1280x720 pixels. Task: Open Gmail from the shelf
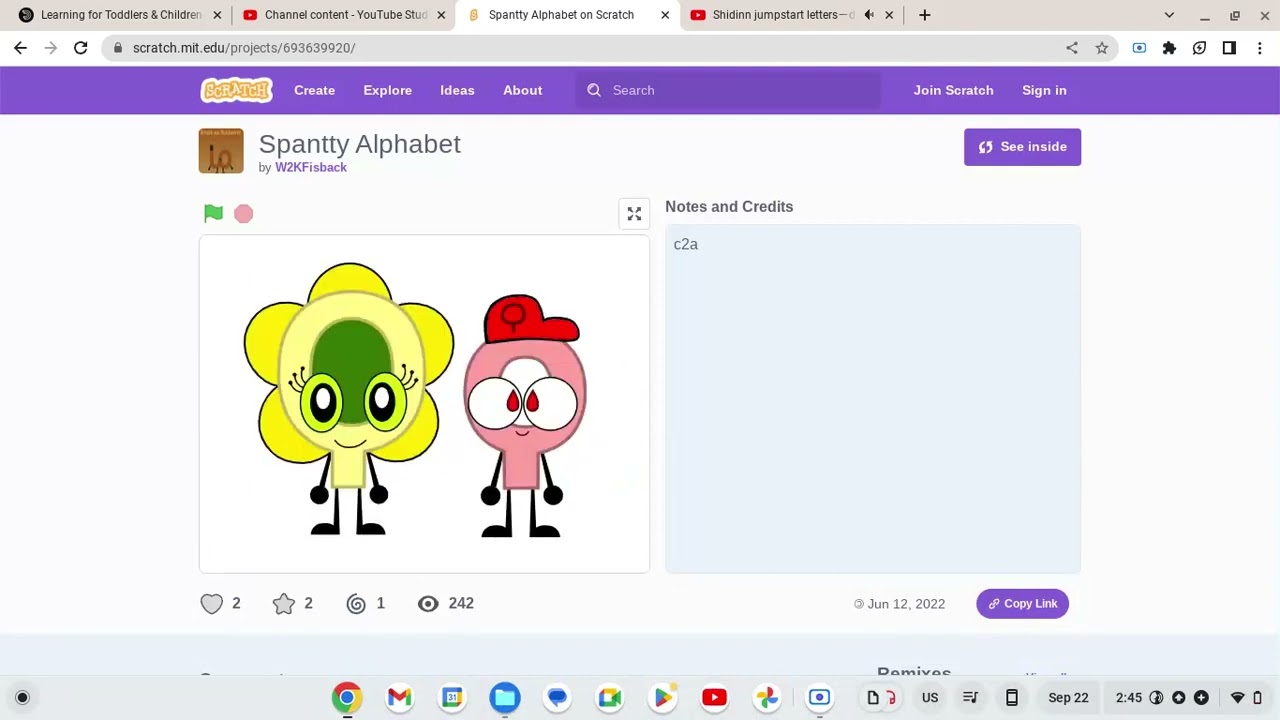click(399, 698)
